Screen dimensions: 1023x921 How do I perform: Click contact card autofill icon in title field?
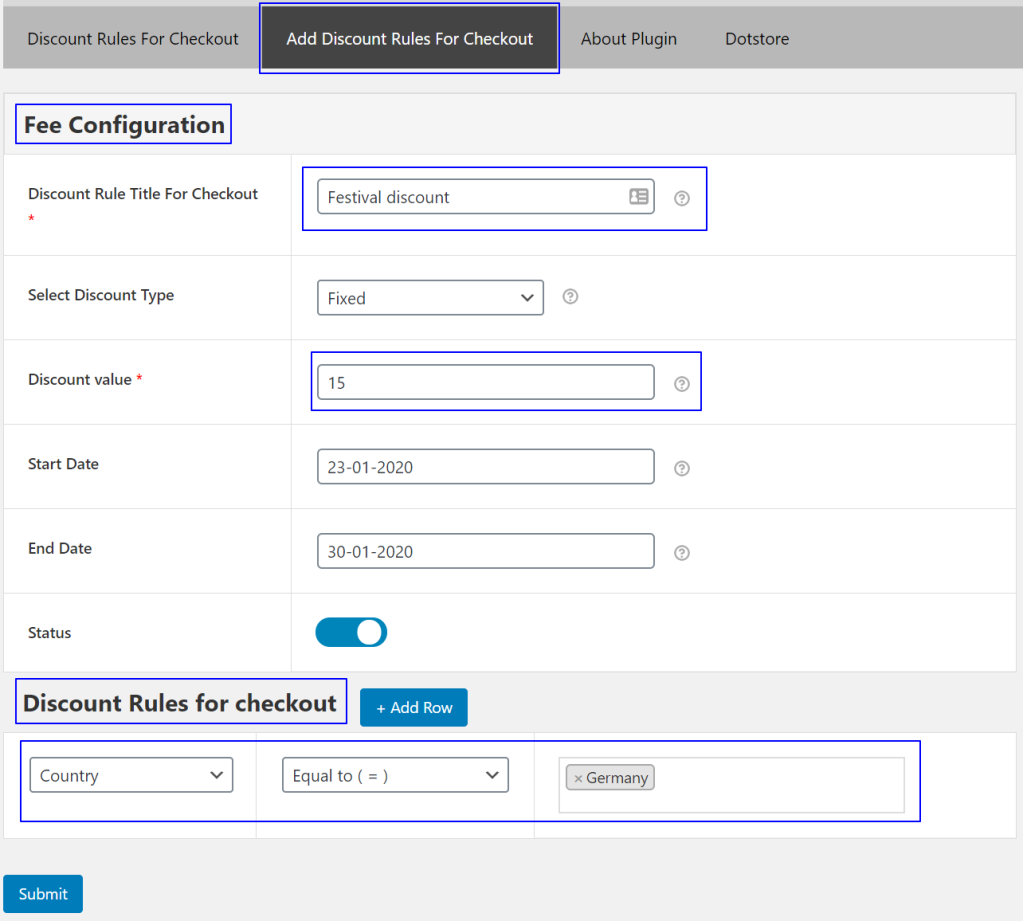coord(638,196)
